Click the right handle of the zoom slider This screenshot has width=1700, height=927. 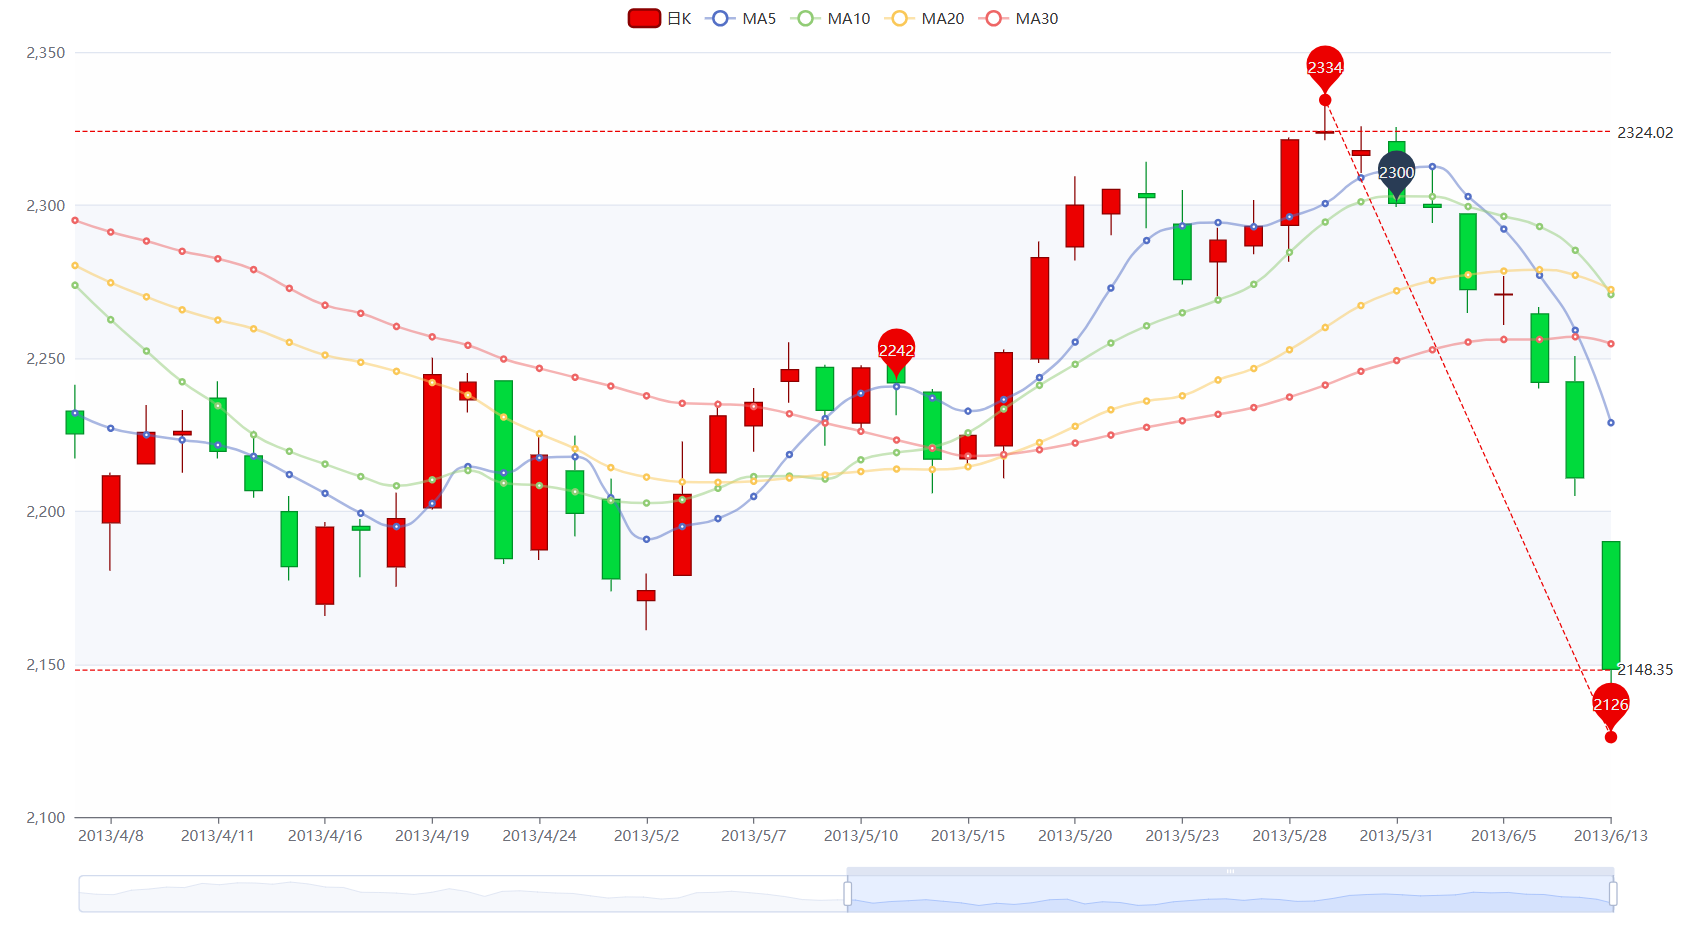(1613, 893)
